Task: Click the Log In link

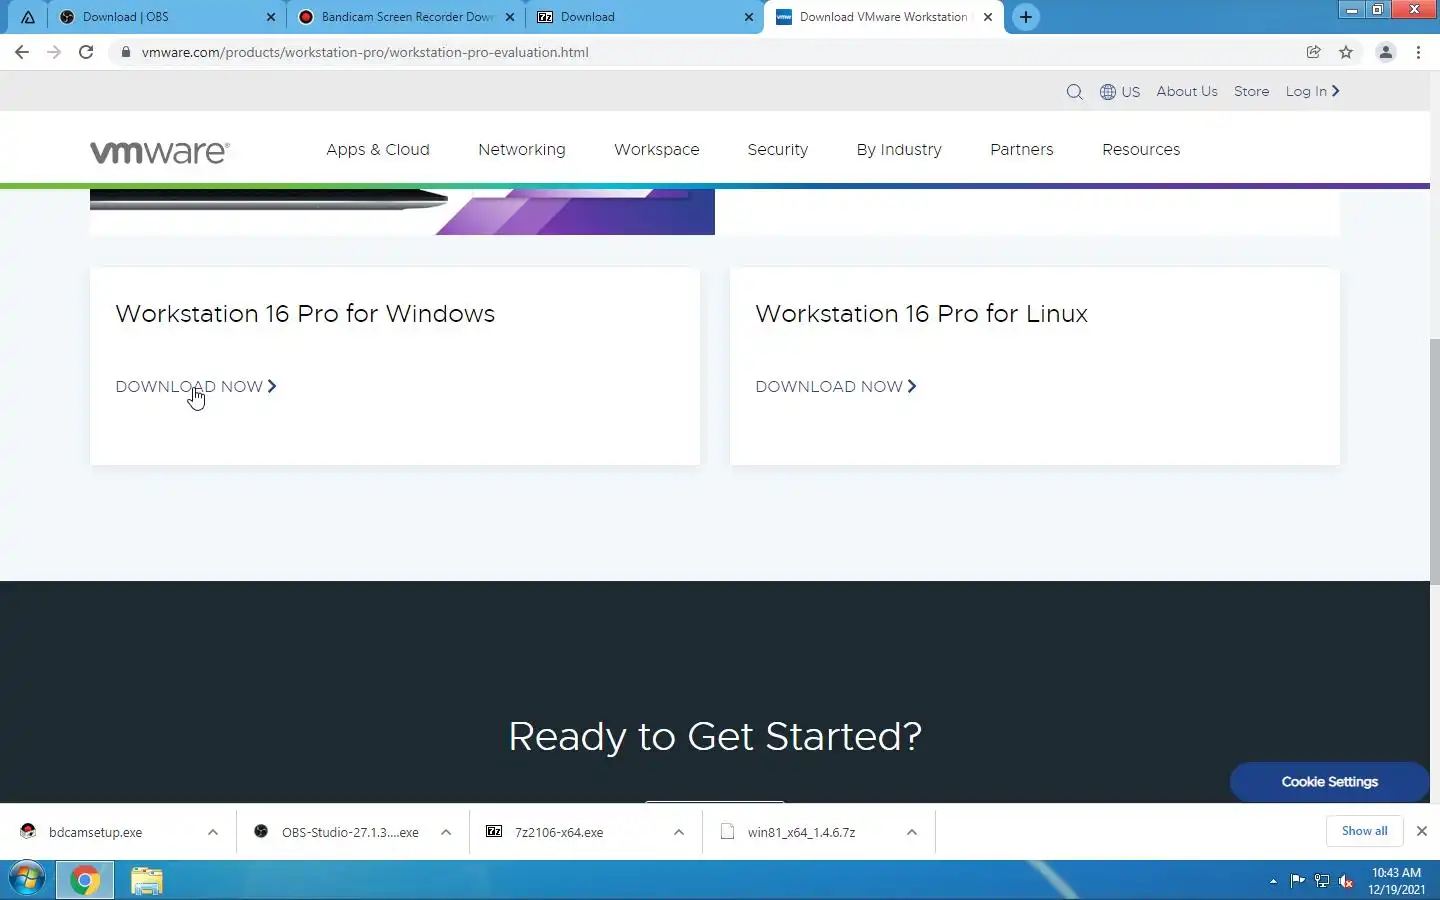Action: [1312, 92]
